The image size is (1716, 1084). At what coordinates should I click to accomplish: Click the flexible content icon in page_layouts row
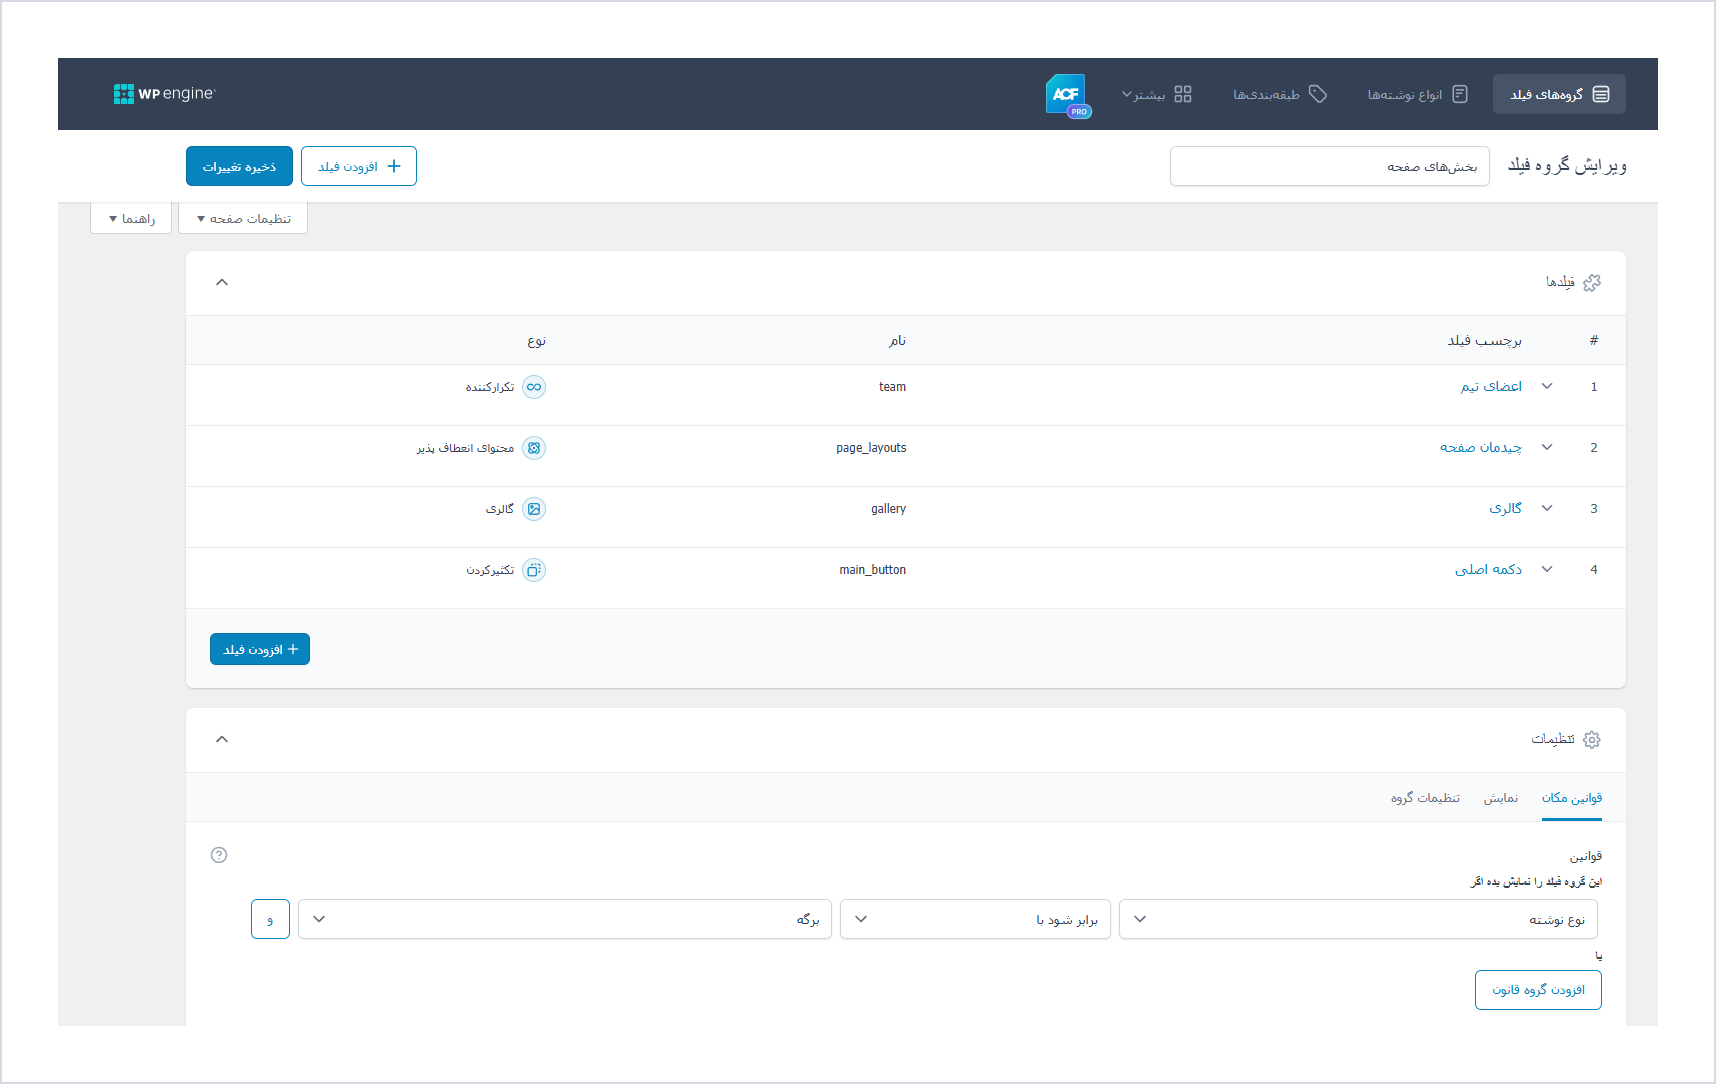(534, 448)
